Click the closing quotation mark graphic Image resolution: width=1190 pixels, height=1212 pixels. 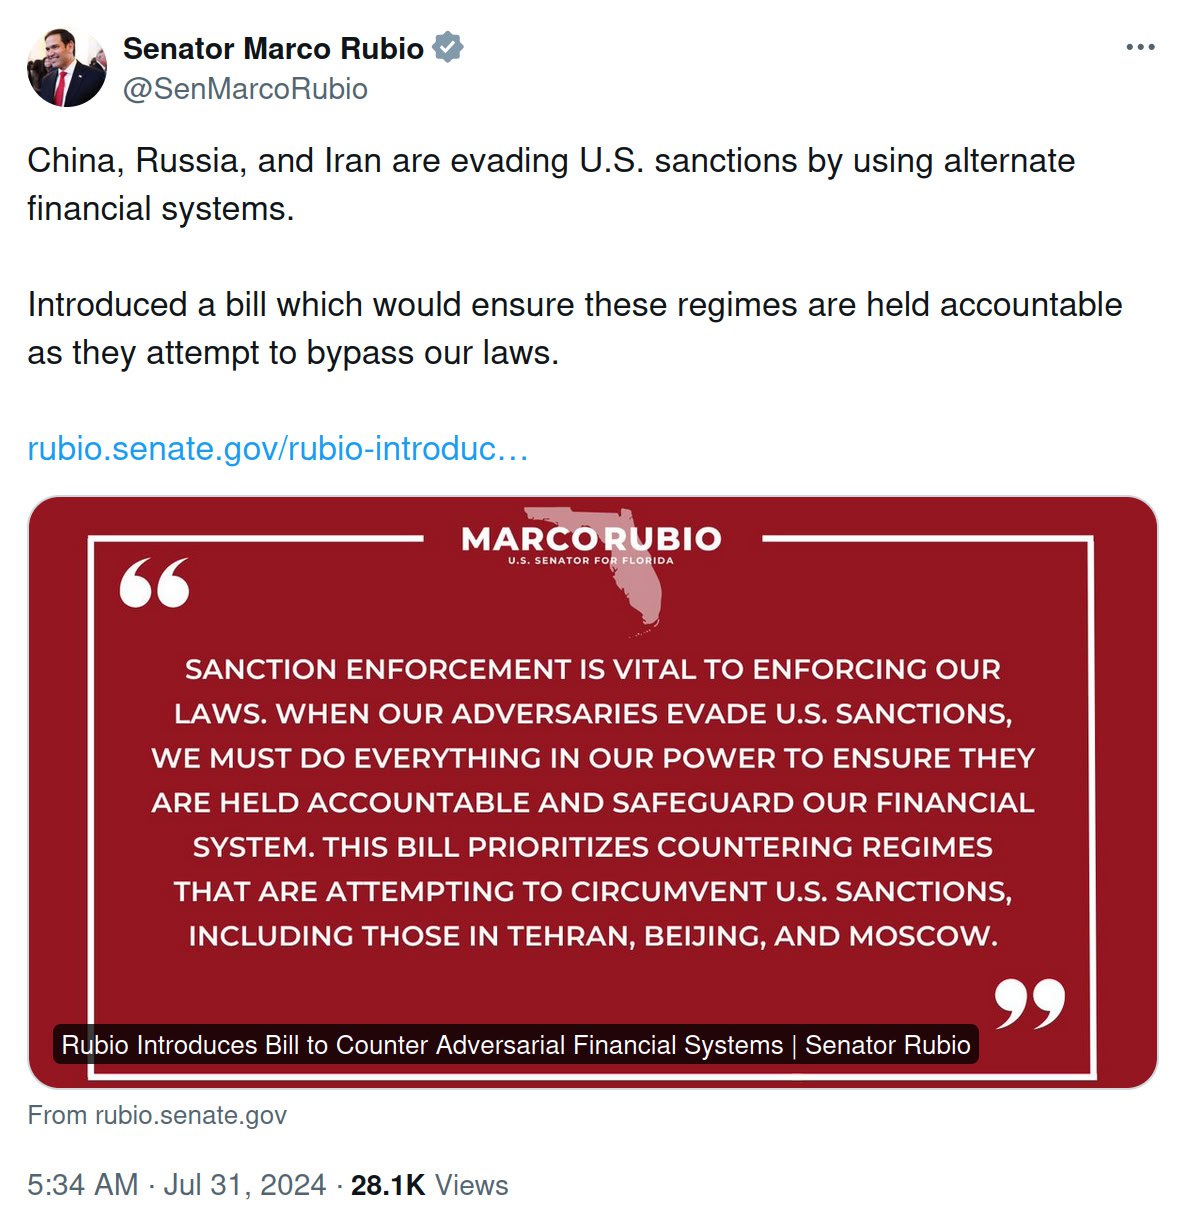pos(1030,1004)
